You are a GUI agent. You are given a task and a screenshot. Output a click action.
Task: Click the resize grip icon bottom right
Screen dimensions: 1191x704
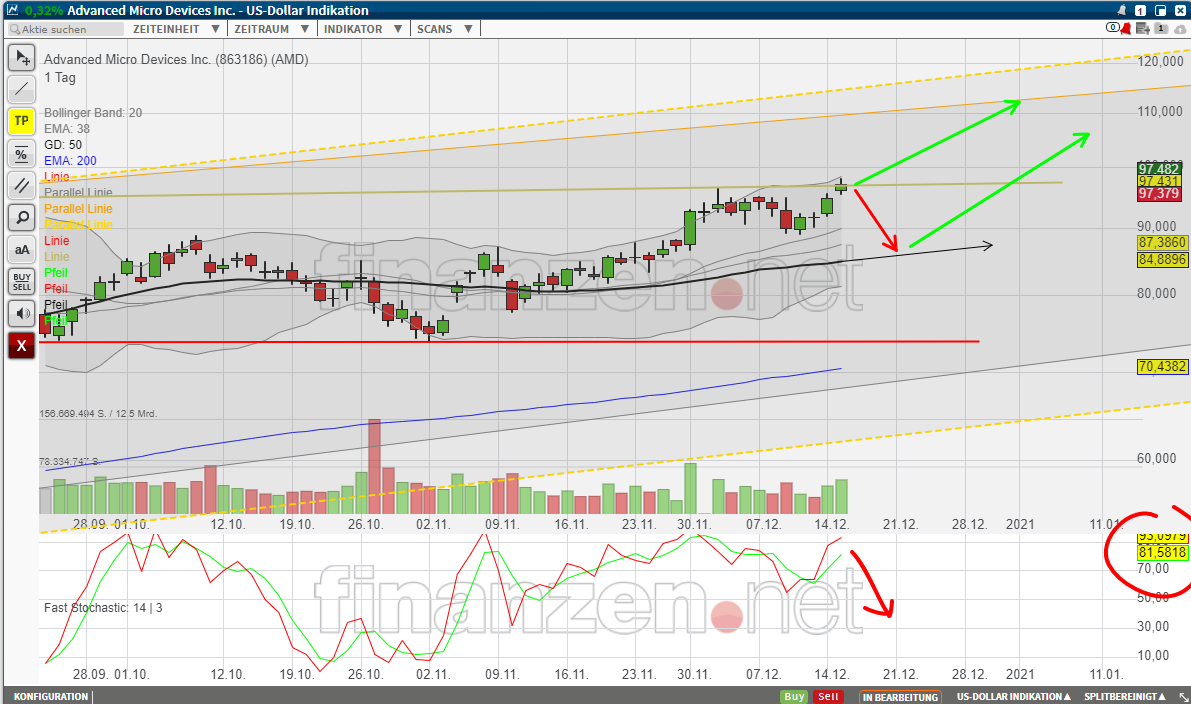[1183, 696]
